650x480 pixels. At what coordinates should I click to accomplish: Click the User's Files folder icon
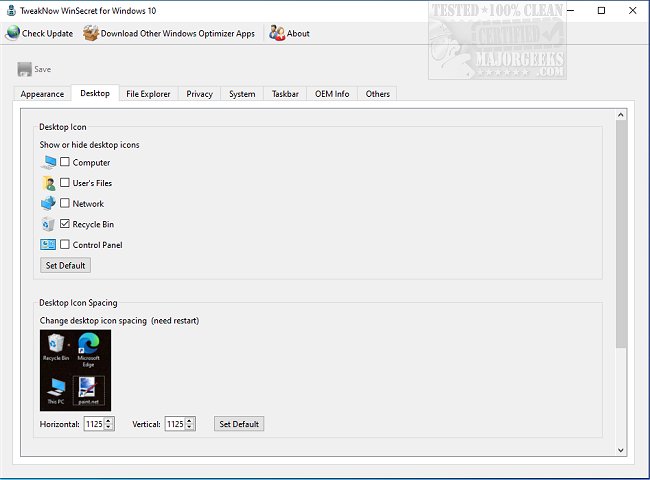tap(48, 183)
